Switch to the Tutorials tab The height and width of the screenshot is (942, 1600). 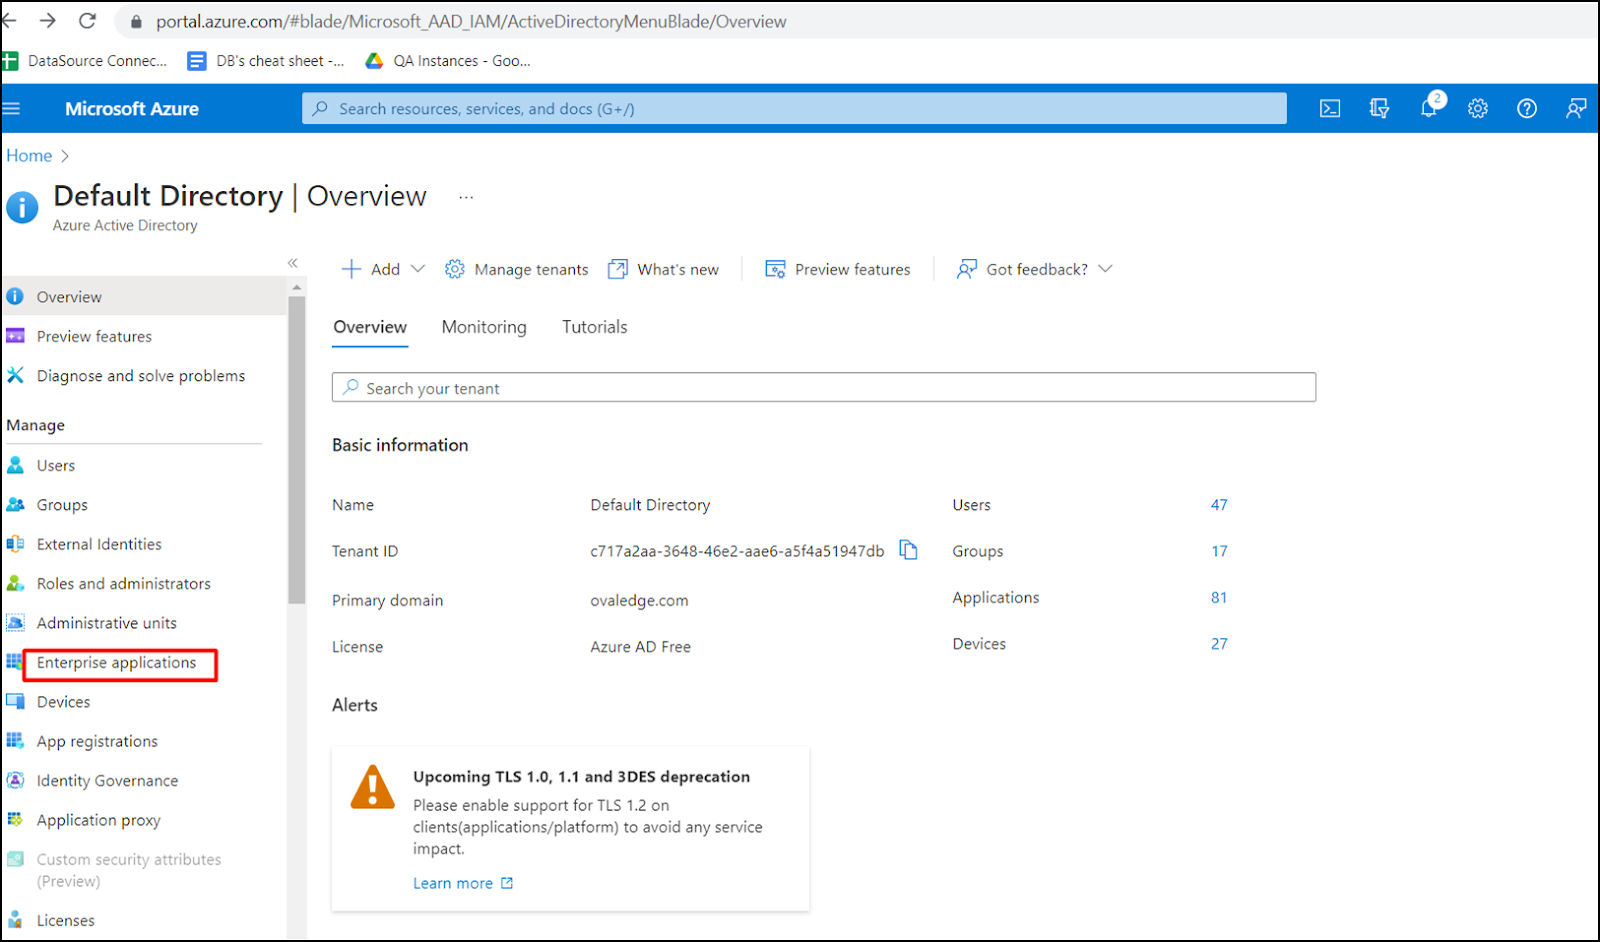(595, 327)
